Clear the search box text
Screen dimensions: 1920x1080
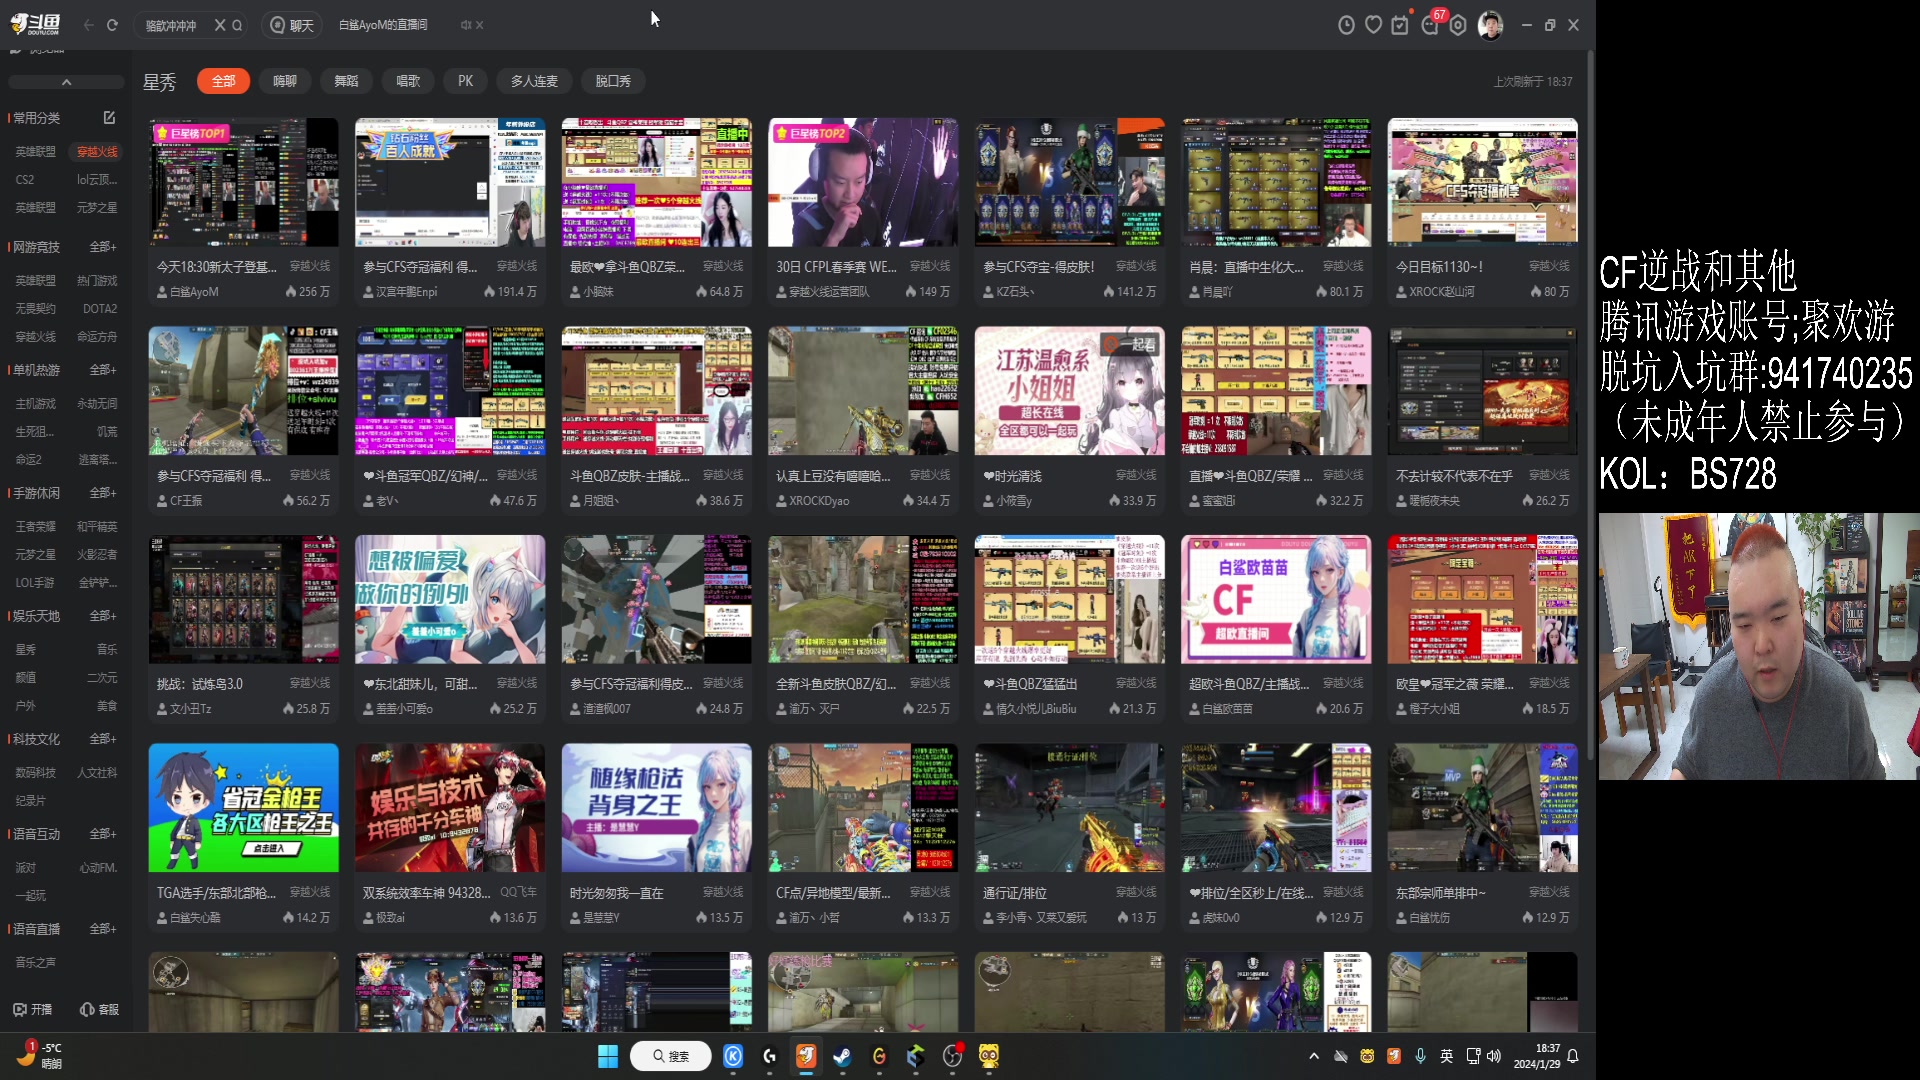click(x=220, y=25)
